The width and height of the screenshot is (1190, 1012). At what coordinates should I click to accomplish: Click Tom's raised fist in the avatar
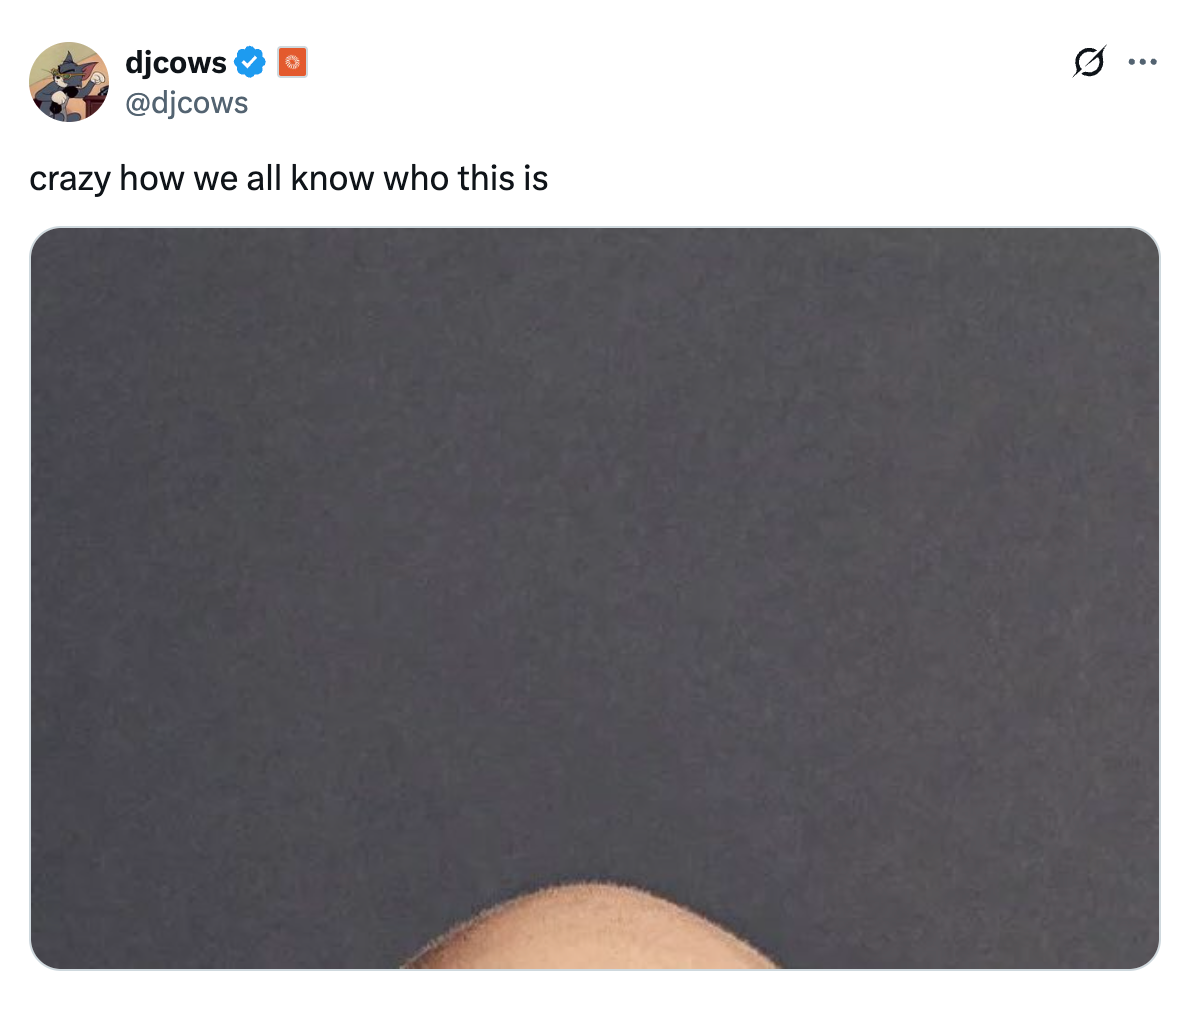tap(97, 77)
